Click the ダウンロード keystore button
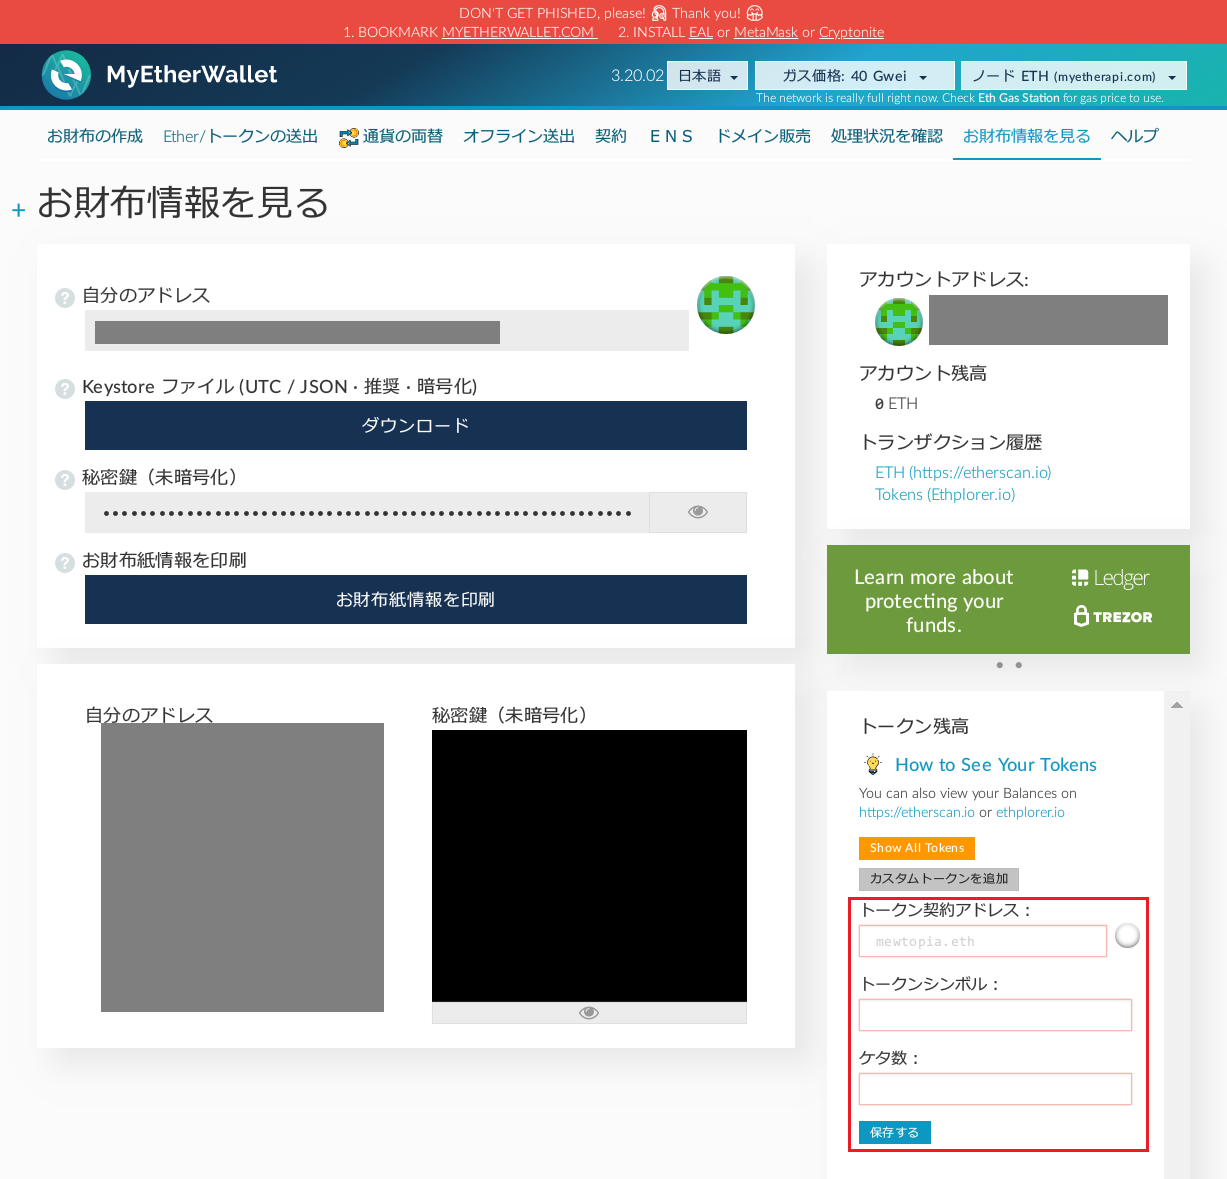 click(416, 426)
